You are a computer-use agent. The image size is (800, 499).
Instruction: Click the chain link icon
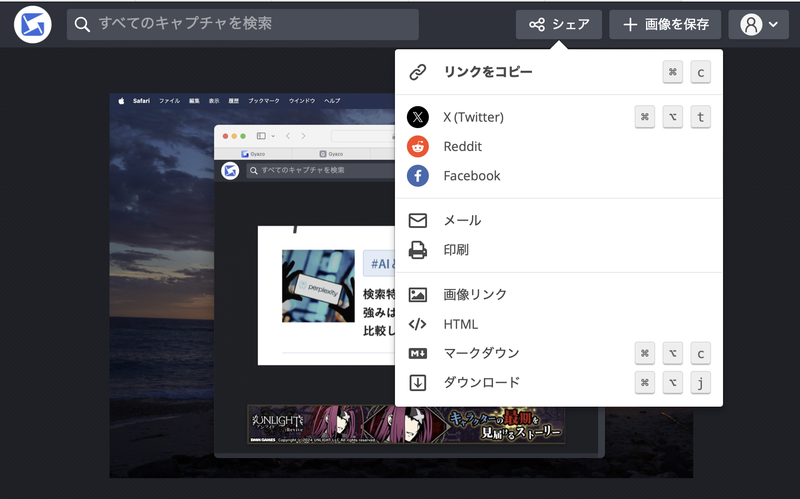(x=418, y=72)
